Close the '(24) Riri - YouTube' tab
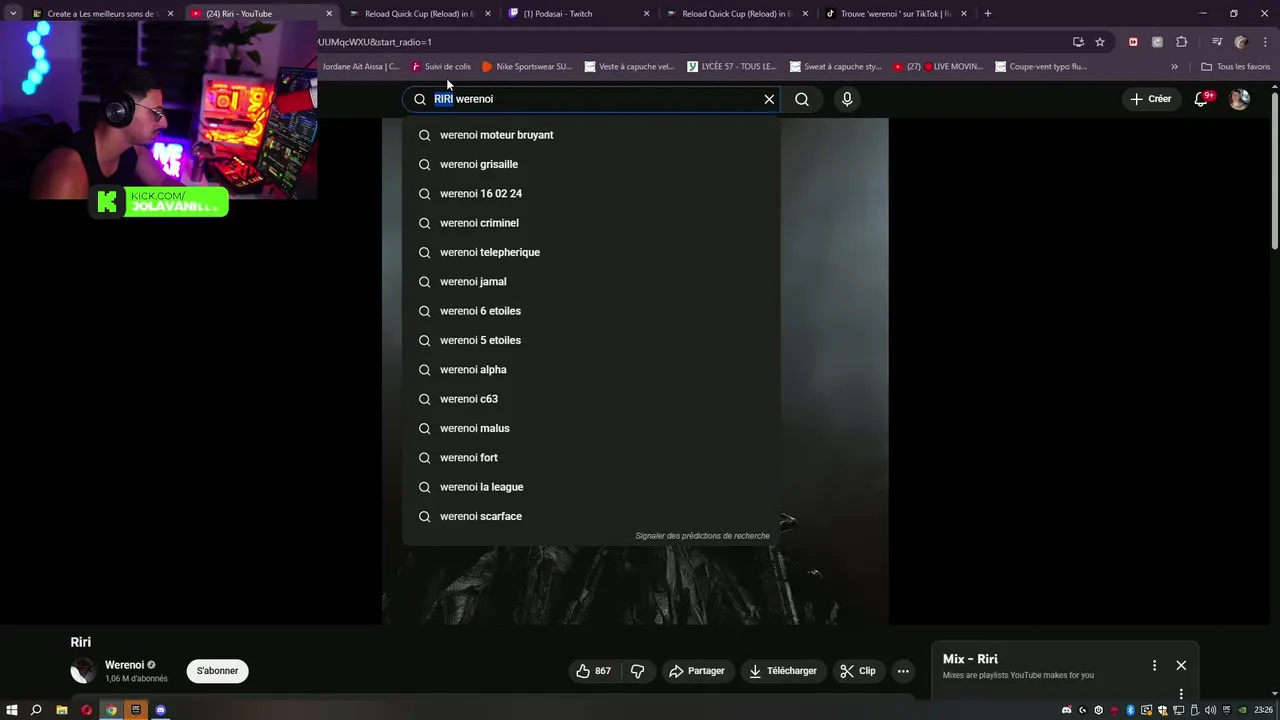 (329, 14)
